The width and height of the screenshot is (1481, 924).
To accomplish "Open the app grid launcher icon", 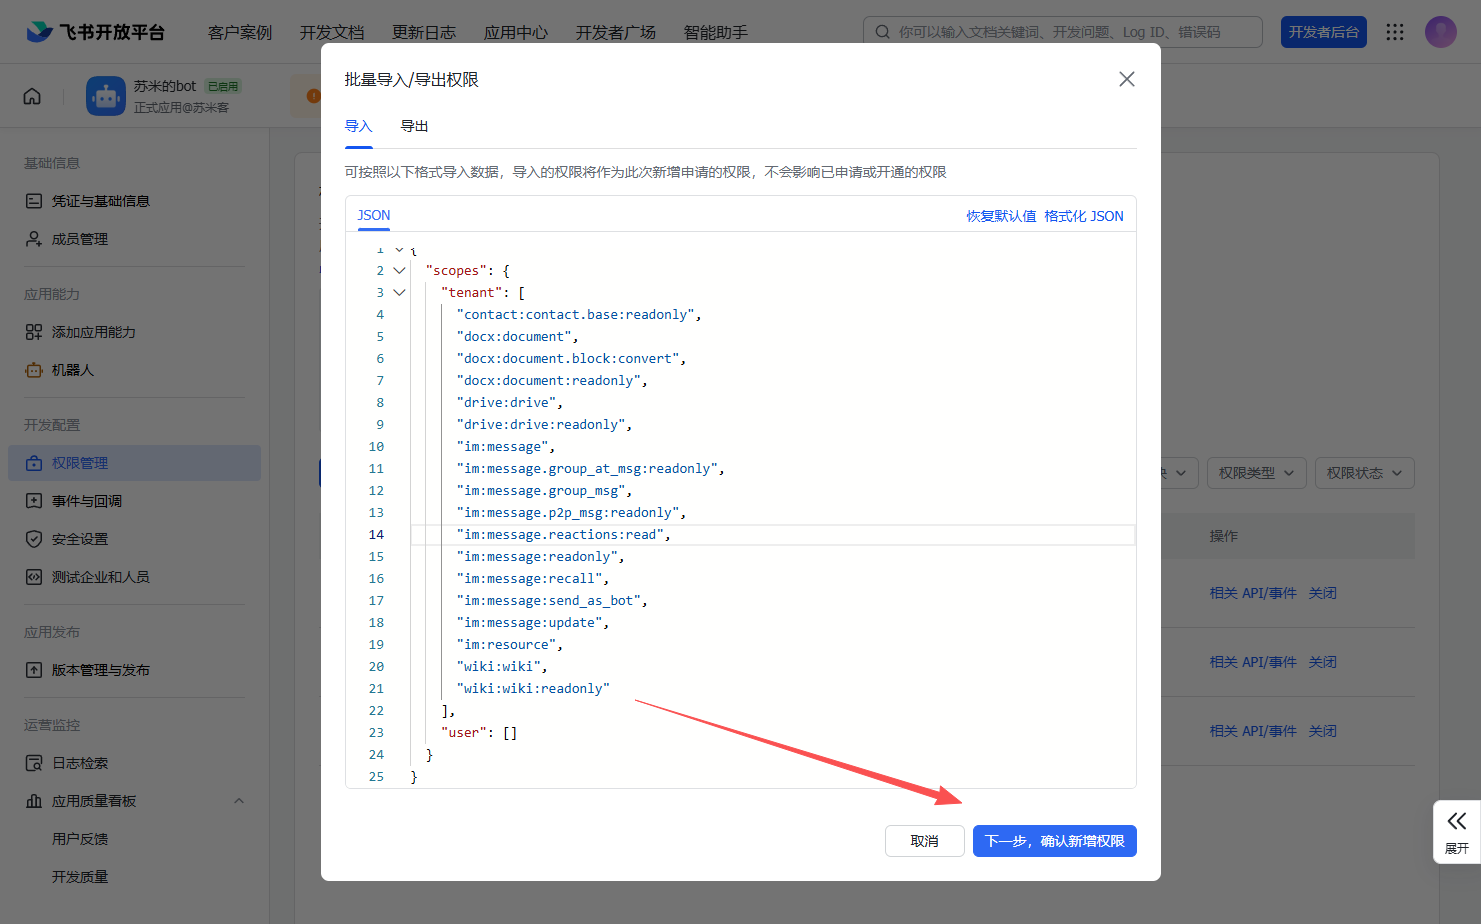I will 1395,32.
